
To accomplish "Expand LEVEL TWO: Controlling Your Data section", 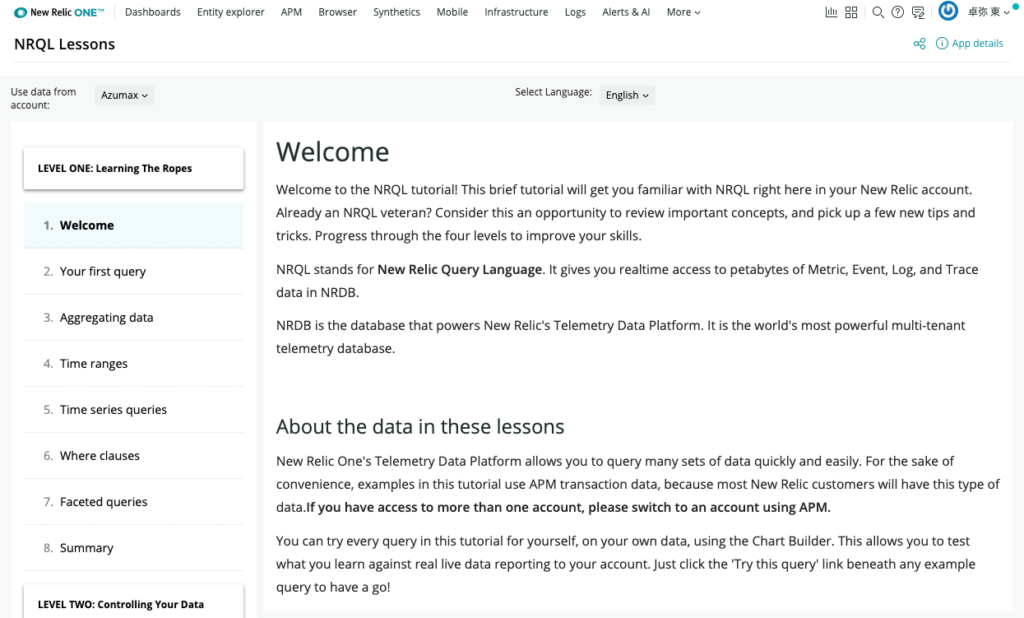I will 134,604.
